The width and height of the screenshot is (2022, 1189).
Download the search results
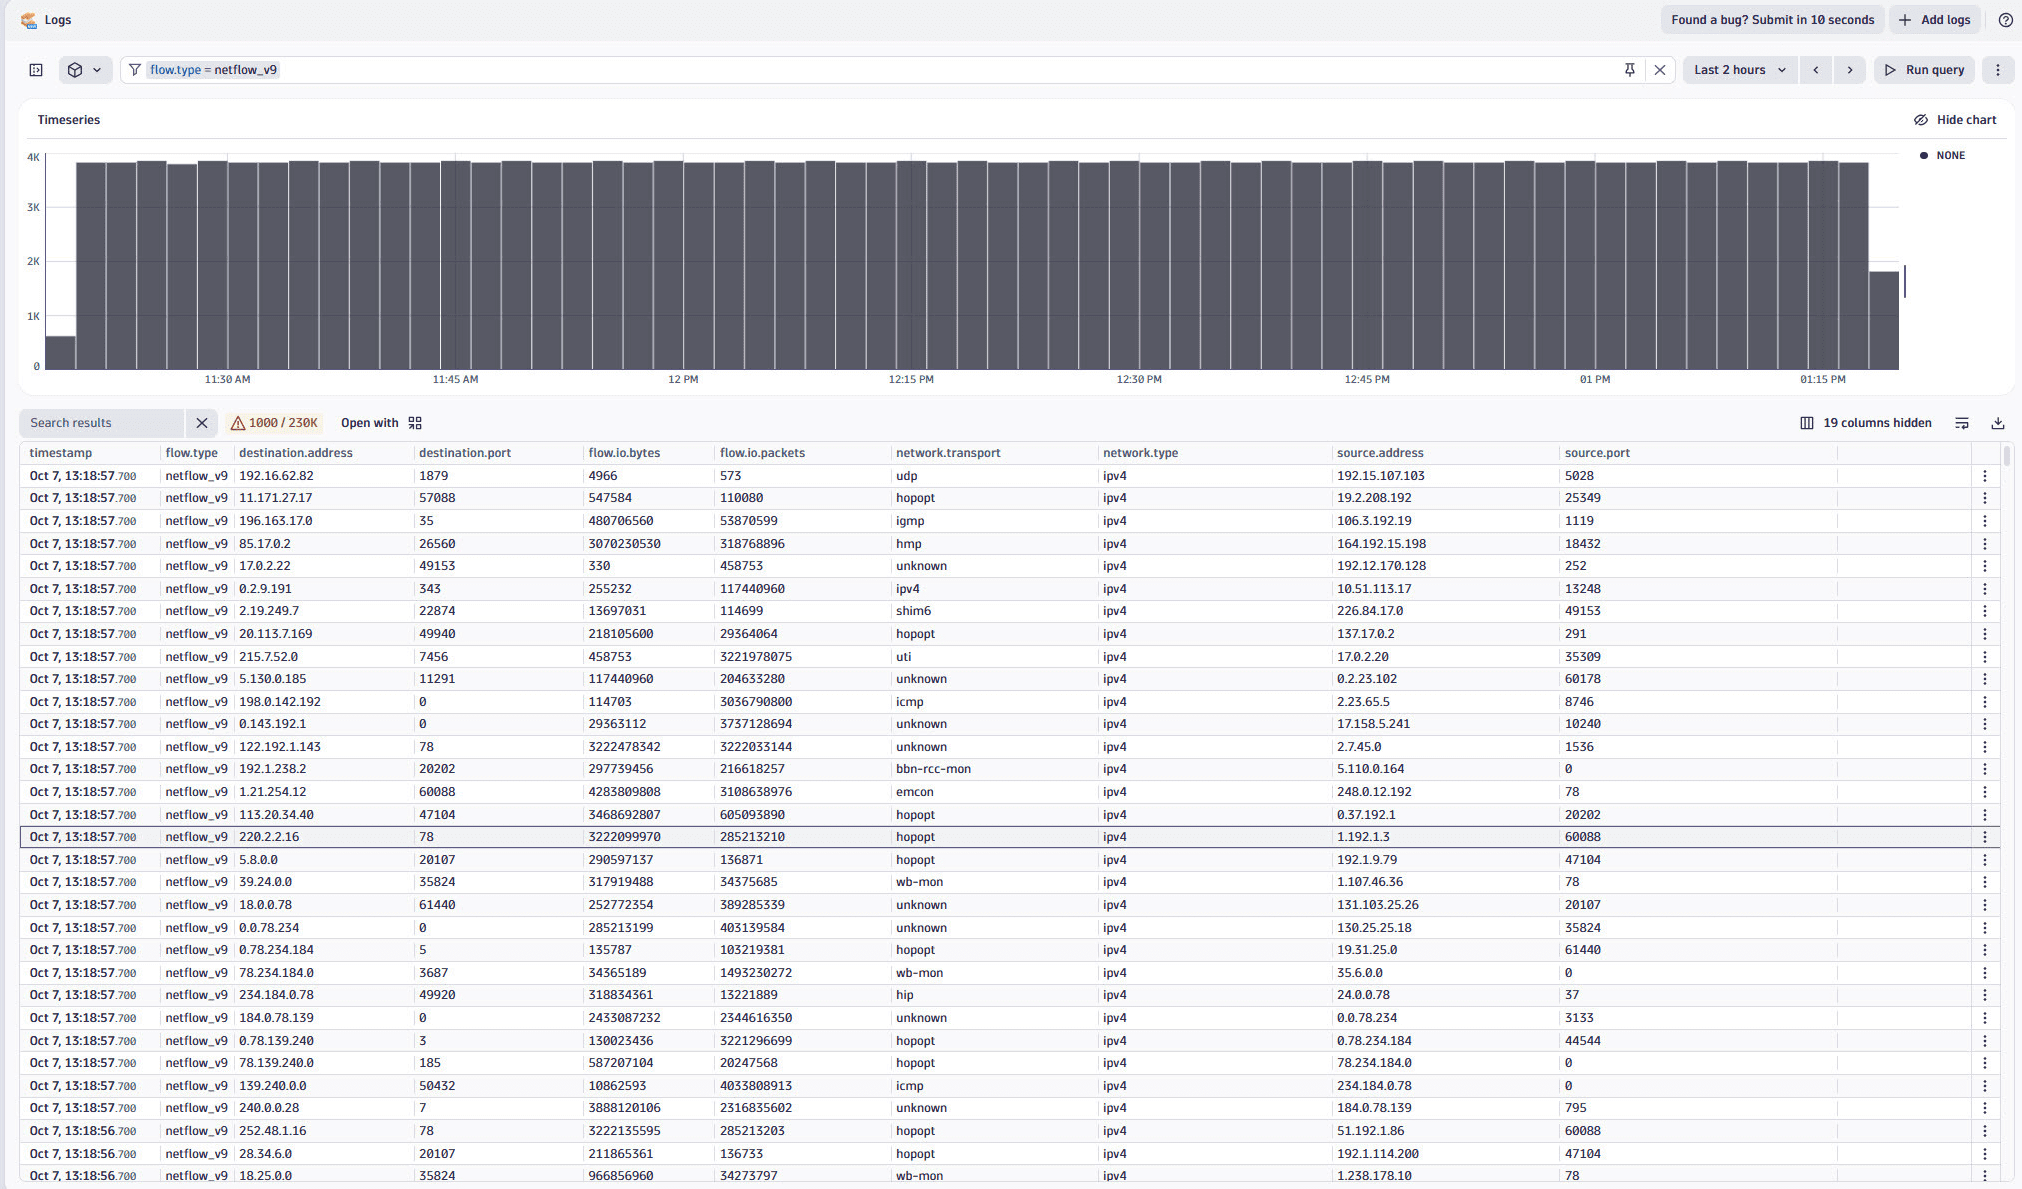point(1998,422)
